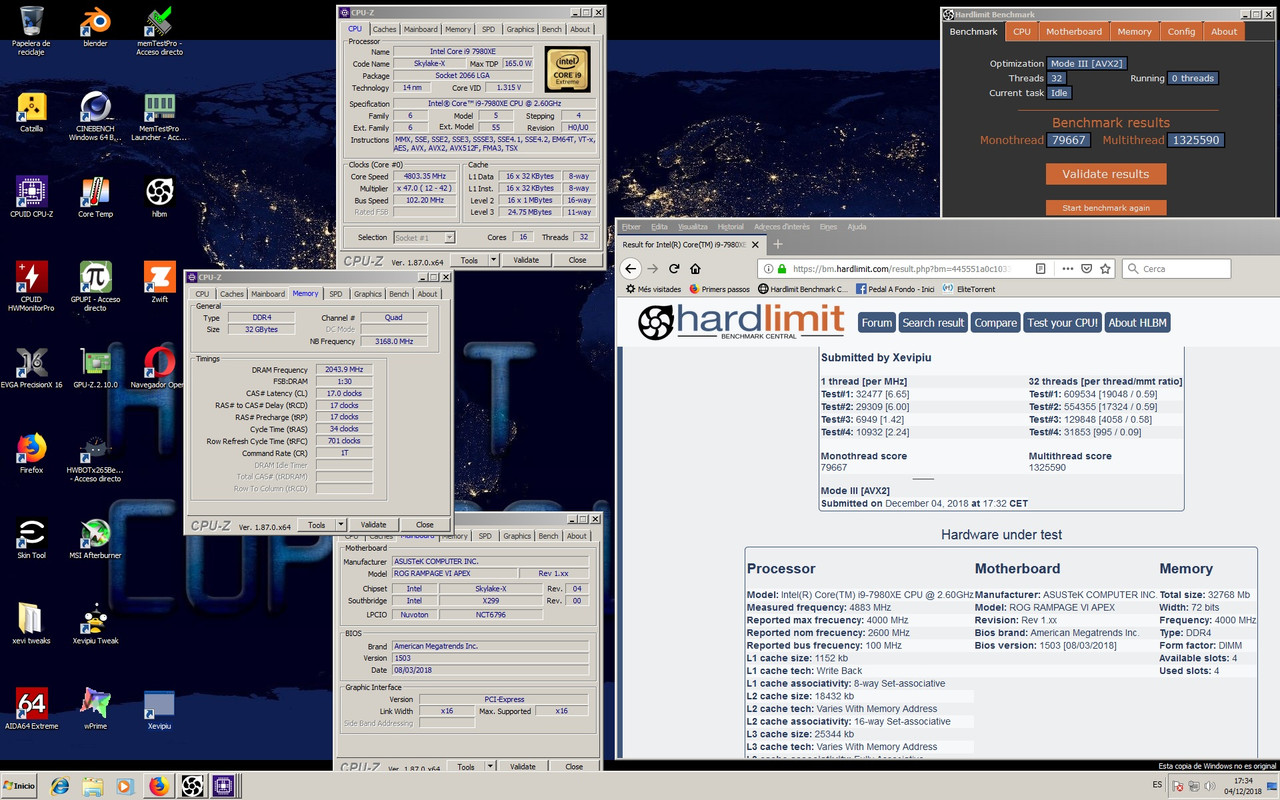The image size is (1280, 800).
Task: Open Bench tab in CPU-Z Memory window
Action: coord(399,294)
